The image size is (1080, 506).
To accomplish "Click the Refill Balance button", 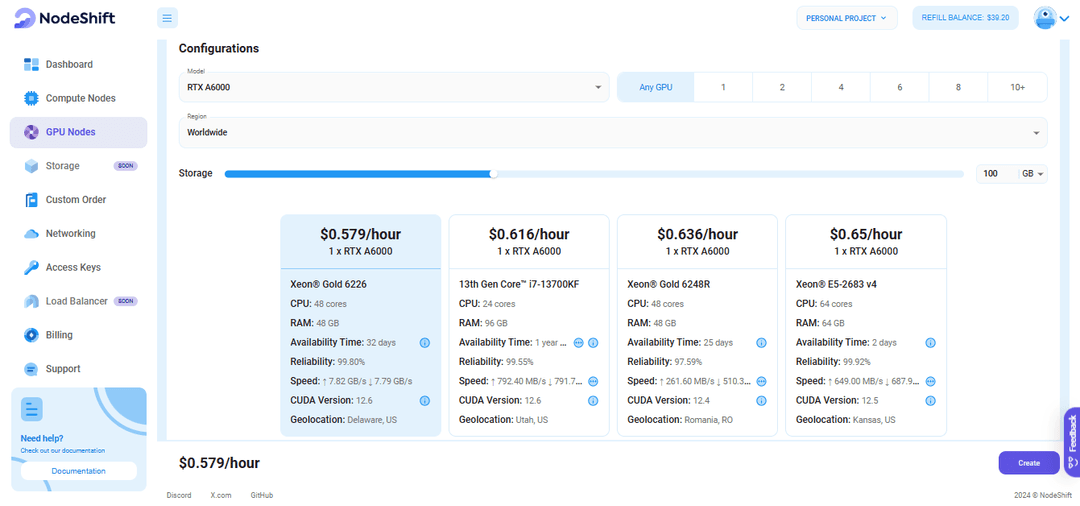I will coord(964,18).
